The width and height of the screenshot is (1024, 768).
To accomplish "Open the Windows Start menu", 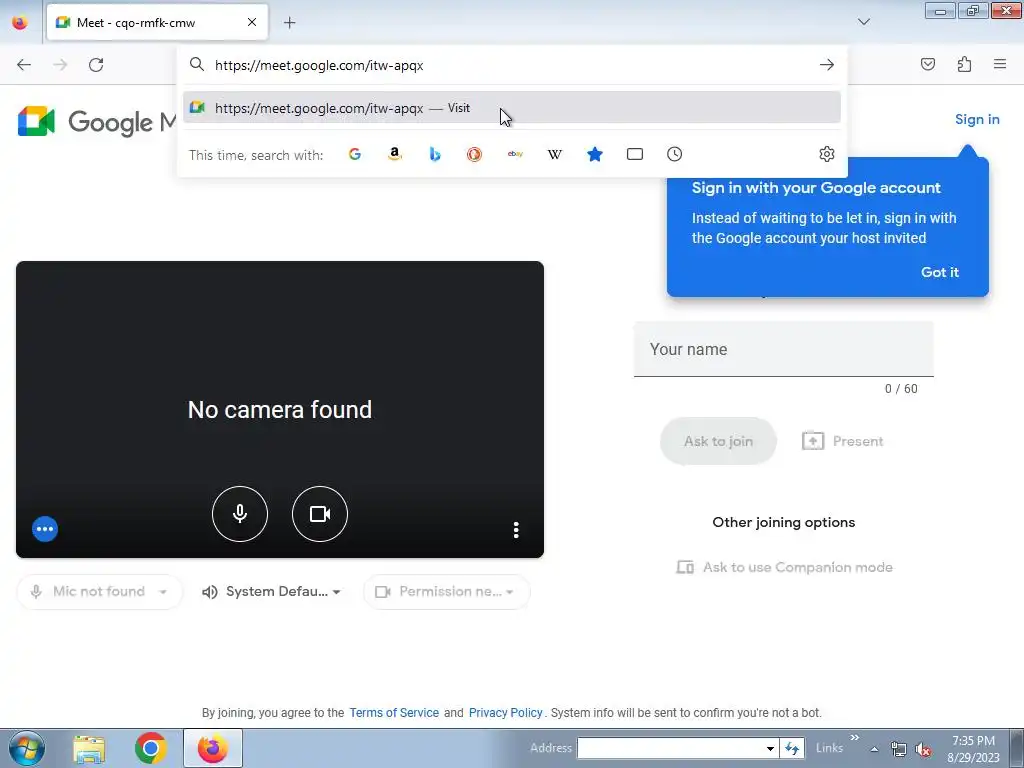I will coord(27,748).
